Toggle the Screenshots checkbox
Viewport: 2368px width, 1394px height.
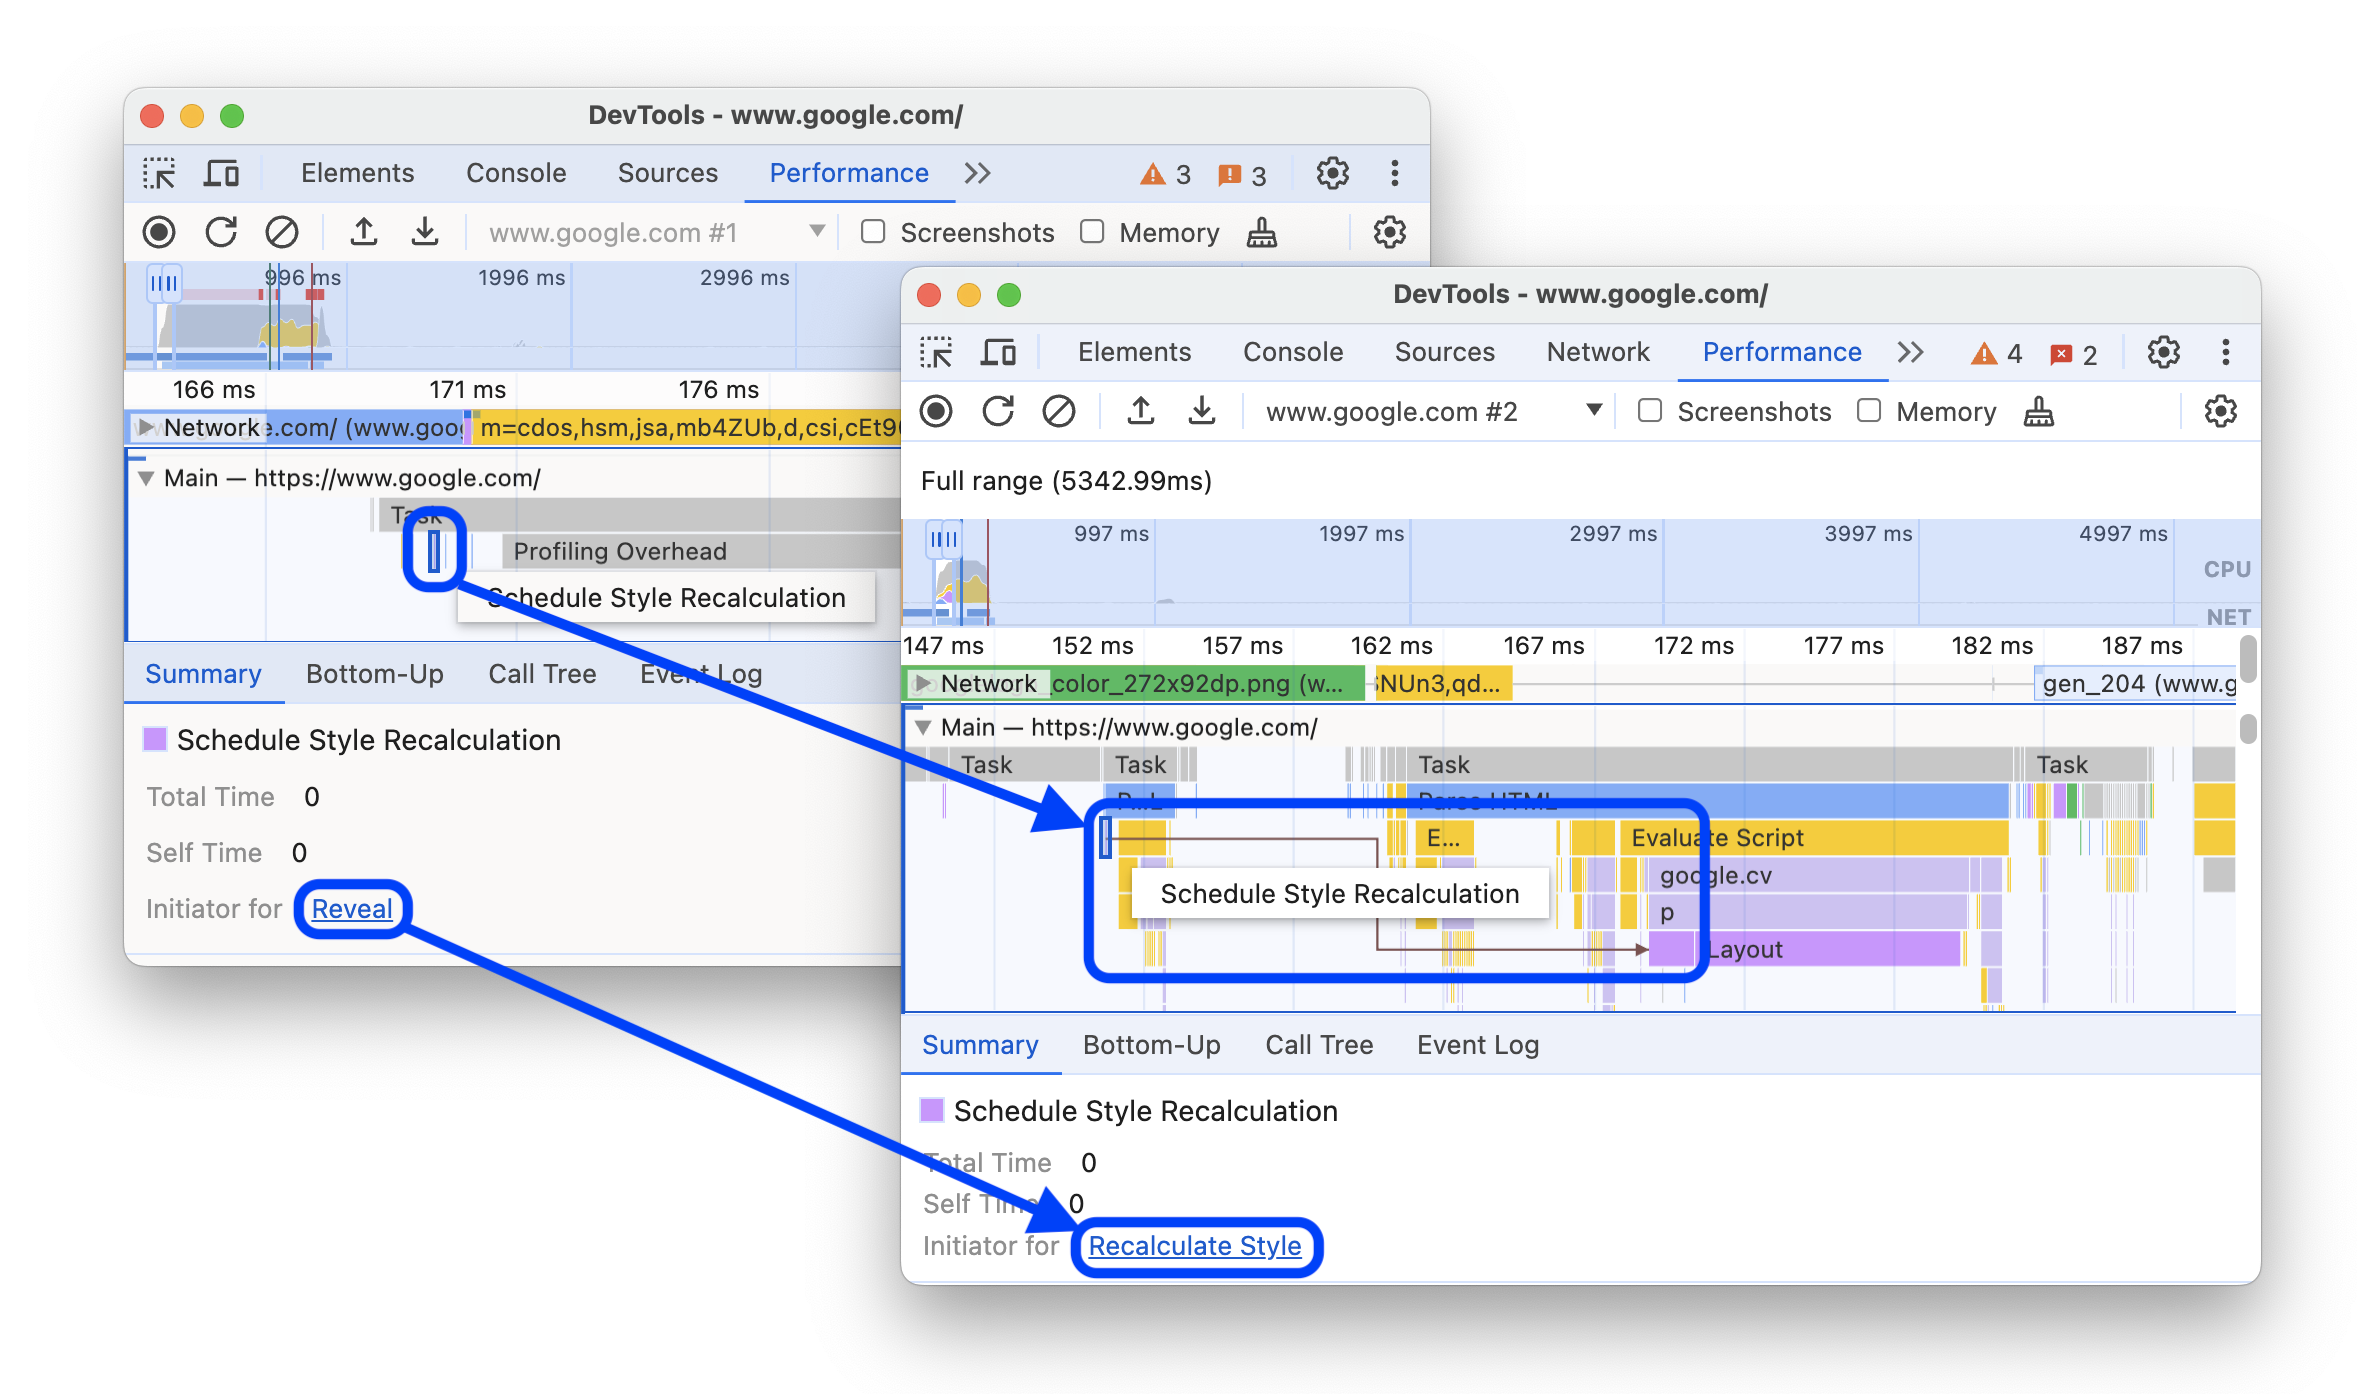coord(1649,412)
